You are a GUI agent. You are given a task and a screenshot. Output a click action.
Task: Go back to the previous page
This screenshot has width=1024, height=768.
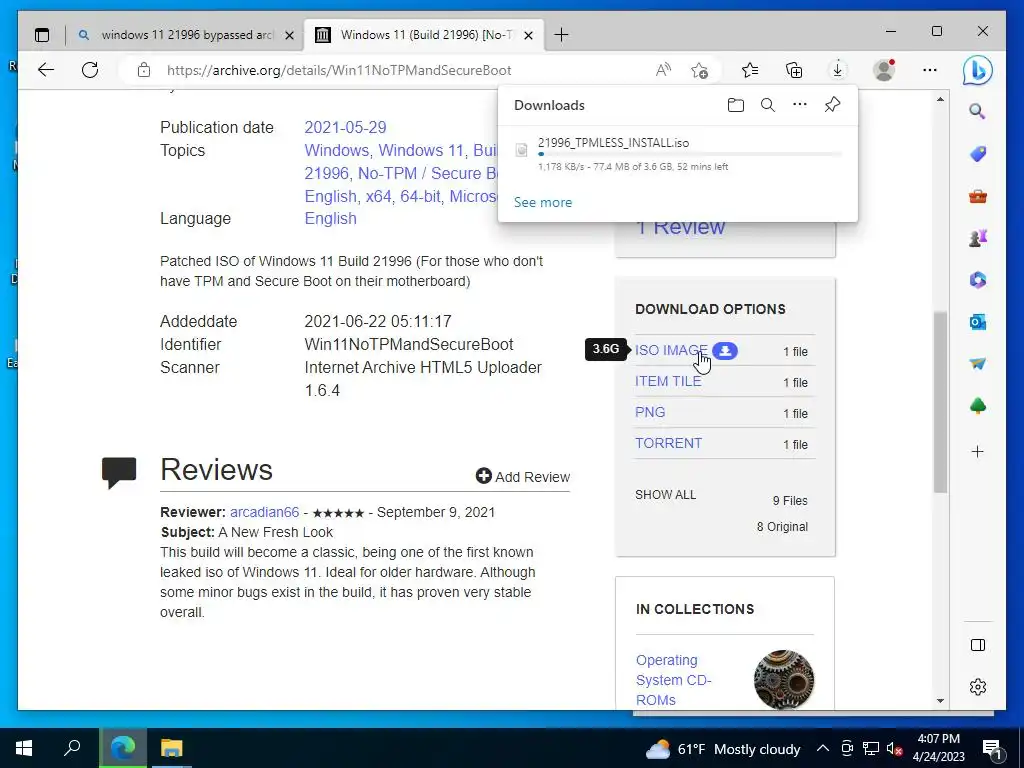[46, 70]
